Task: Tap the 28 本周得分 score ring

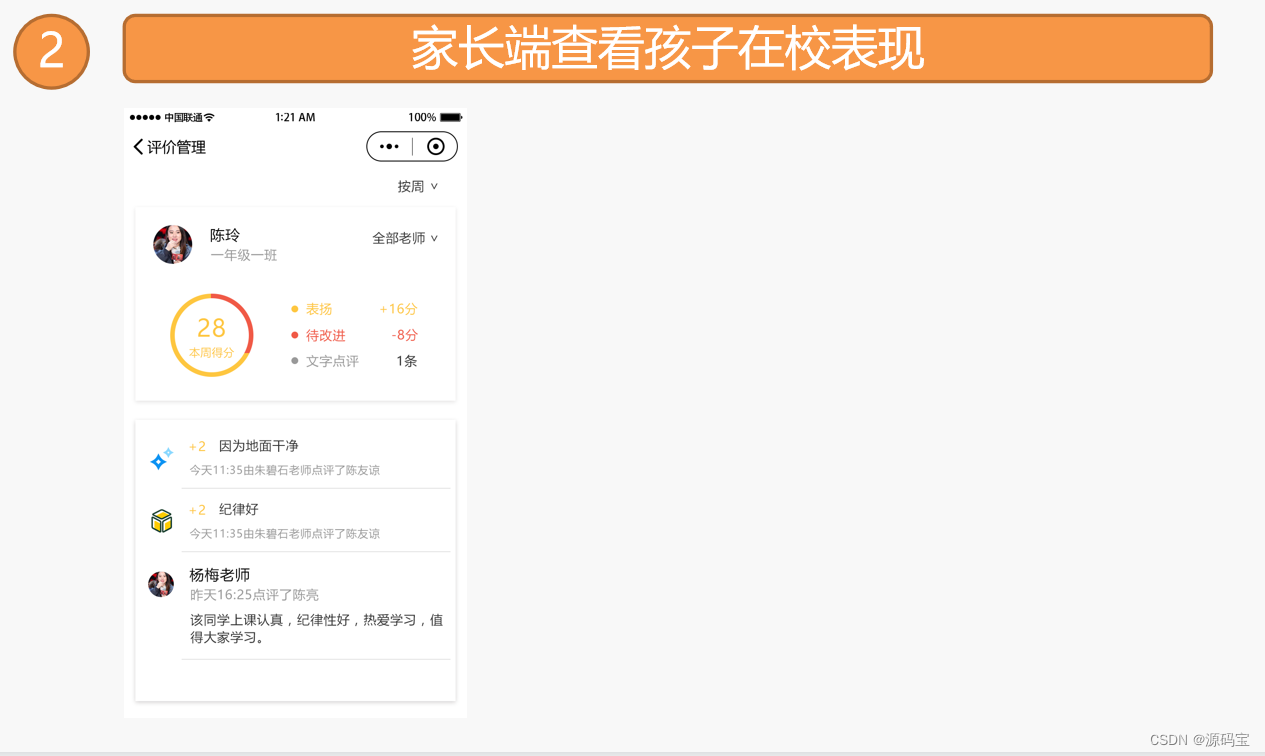Action: coord(211,335)
